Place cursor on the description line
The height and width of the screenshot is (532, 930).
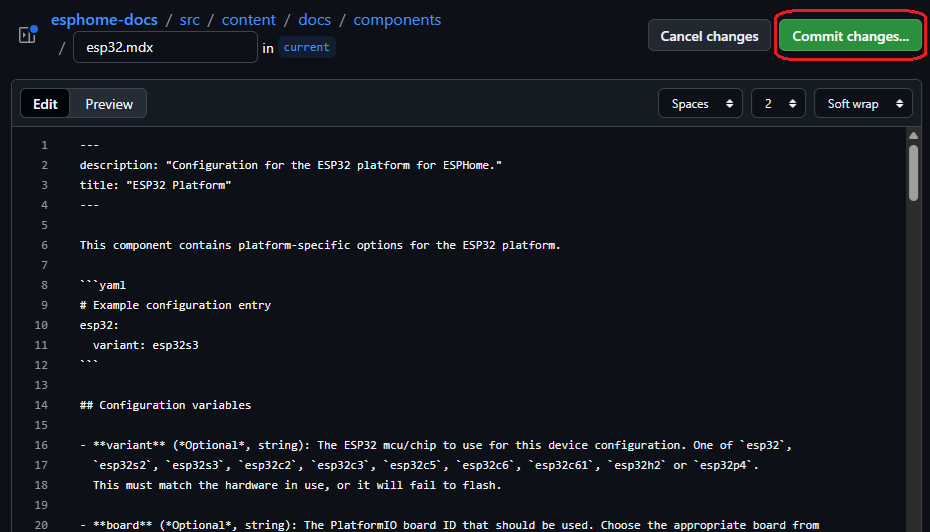pyautogui.click(x=291, y=165)
